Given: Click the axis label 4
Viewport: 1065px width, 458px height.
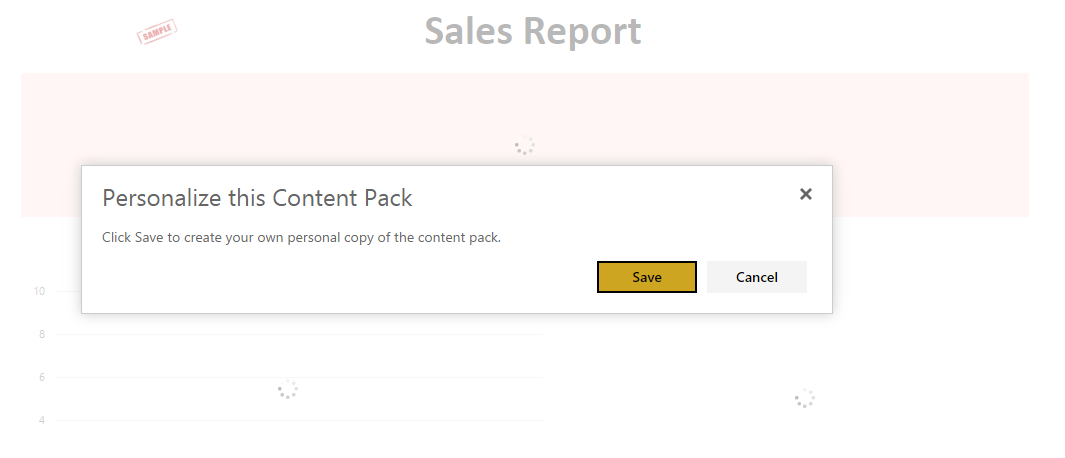Looking at the screenshot, I should pyautogui.click(x=41, y=421).
